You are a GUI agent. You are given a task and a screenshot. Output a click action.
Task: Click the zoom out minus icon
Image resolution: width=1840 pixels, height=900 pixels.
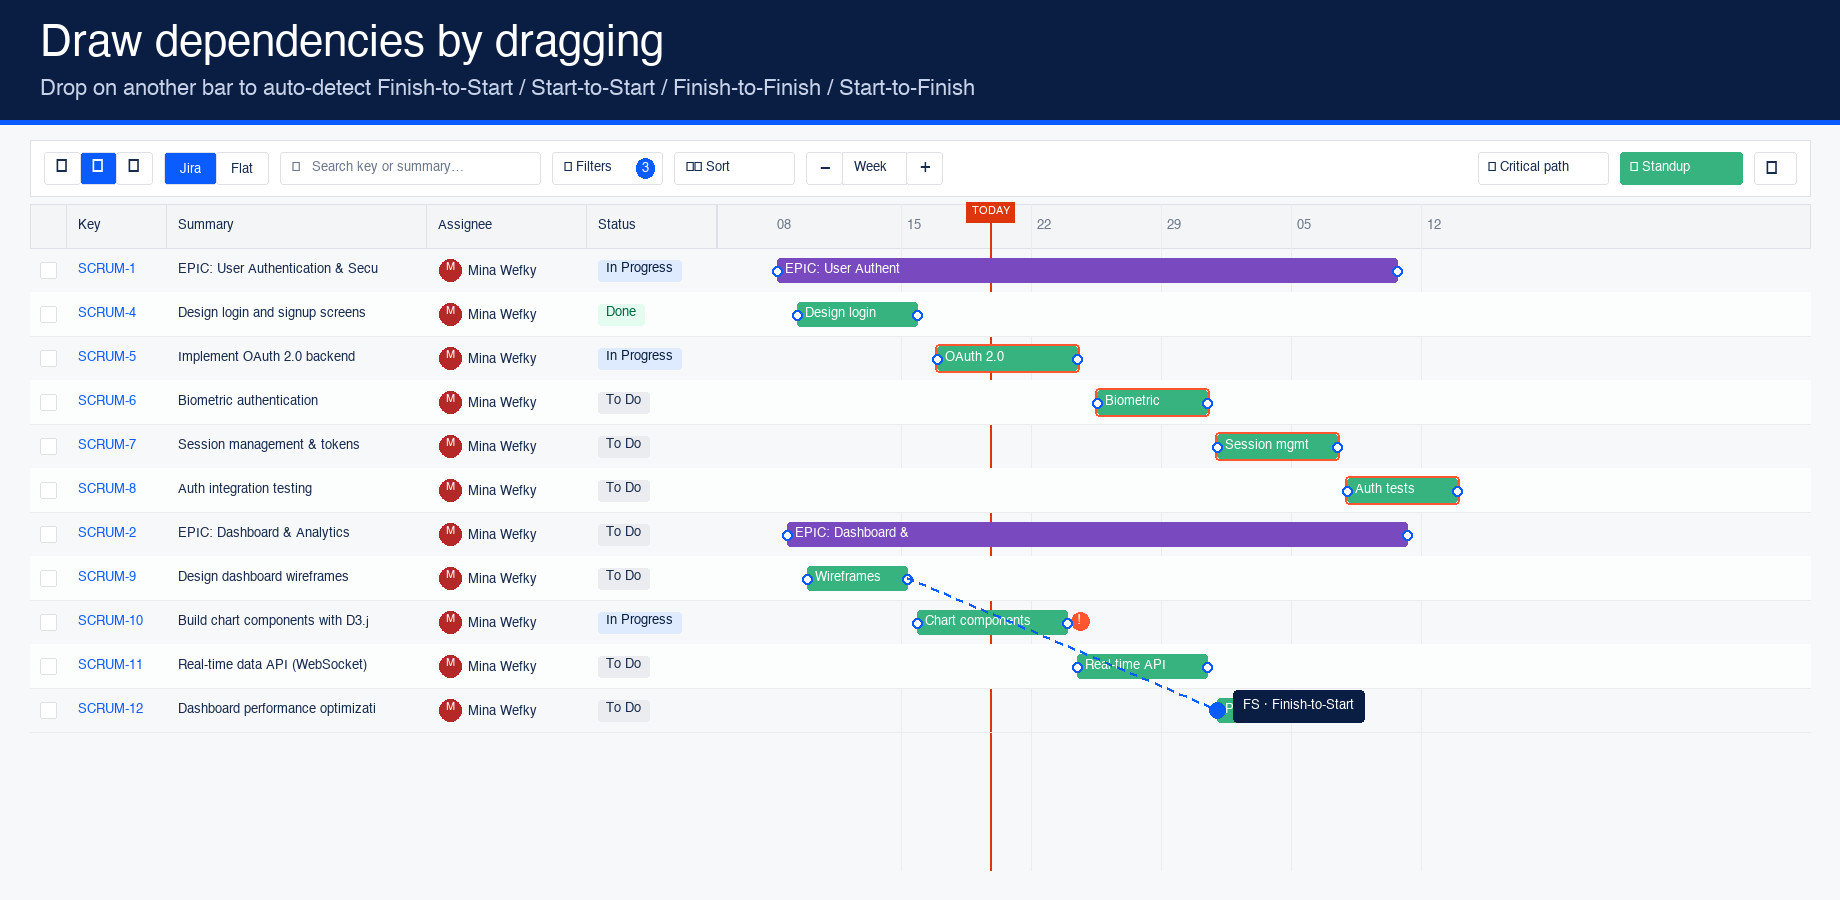pyautogui.click(x=824, y=168)
